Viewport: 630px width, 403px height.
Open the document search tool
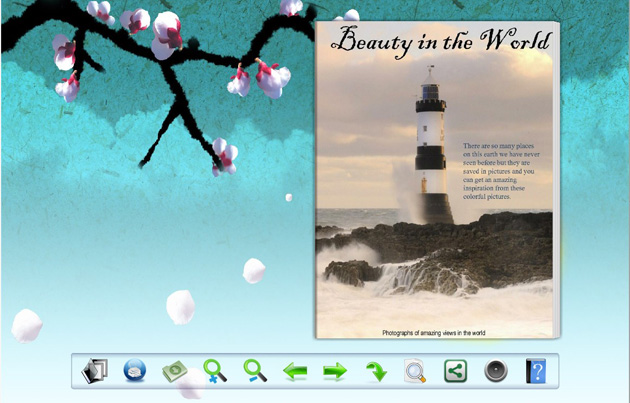click(x=415, y=370)
